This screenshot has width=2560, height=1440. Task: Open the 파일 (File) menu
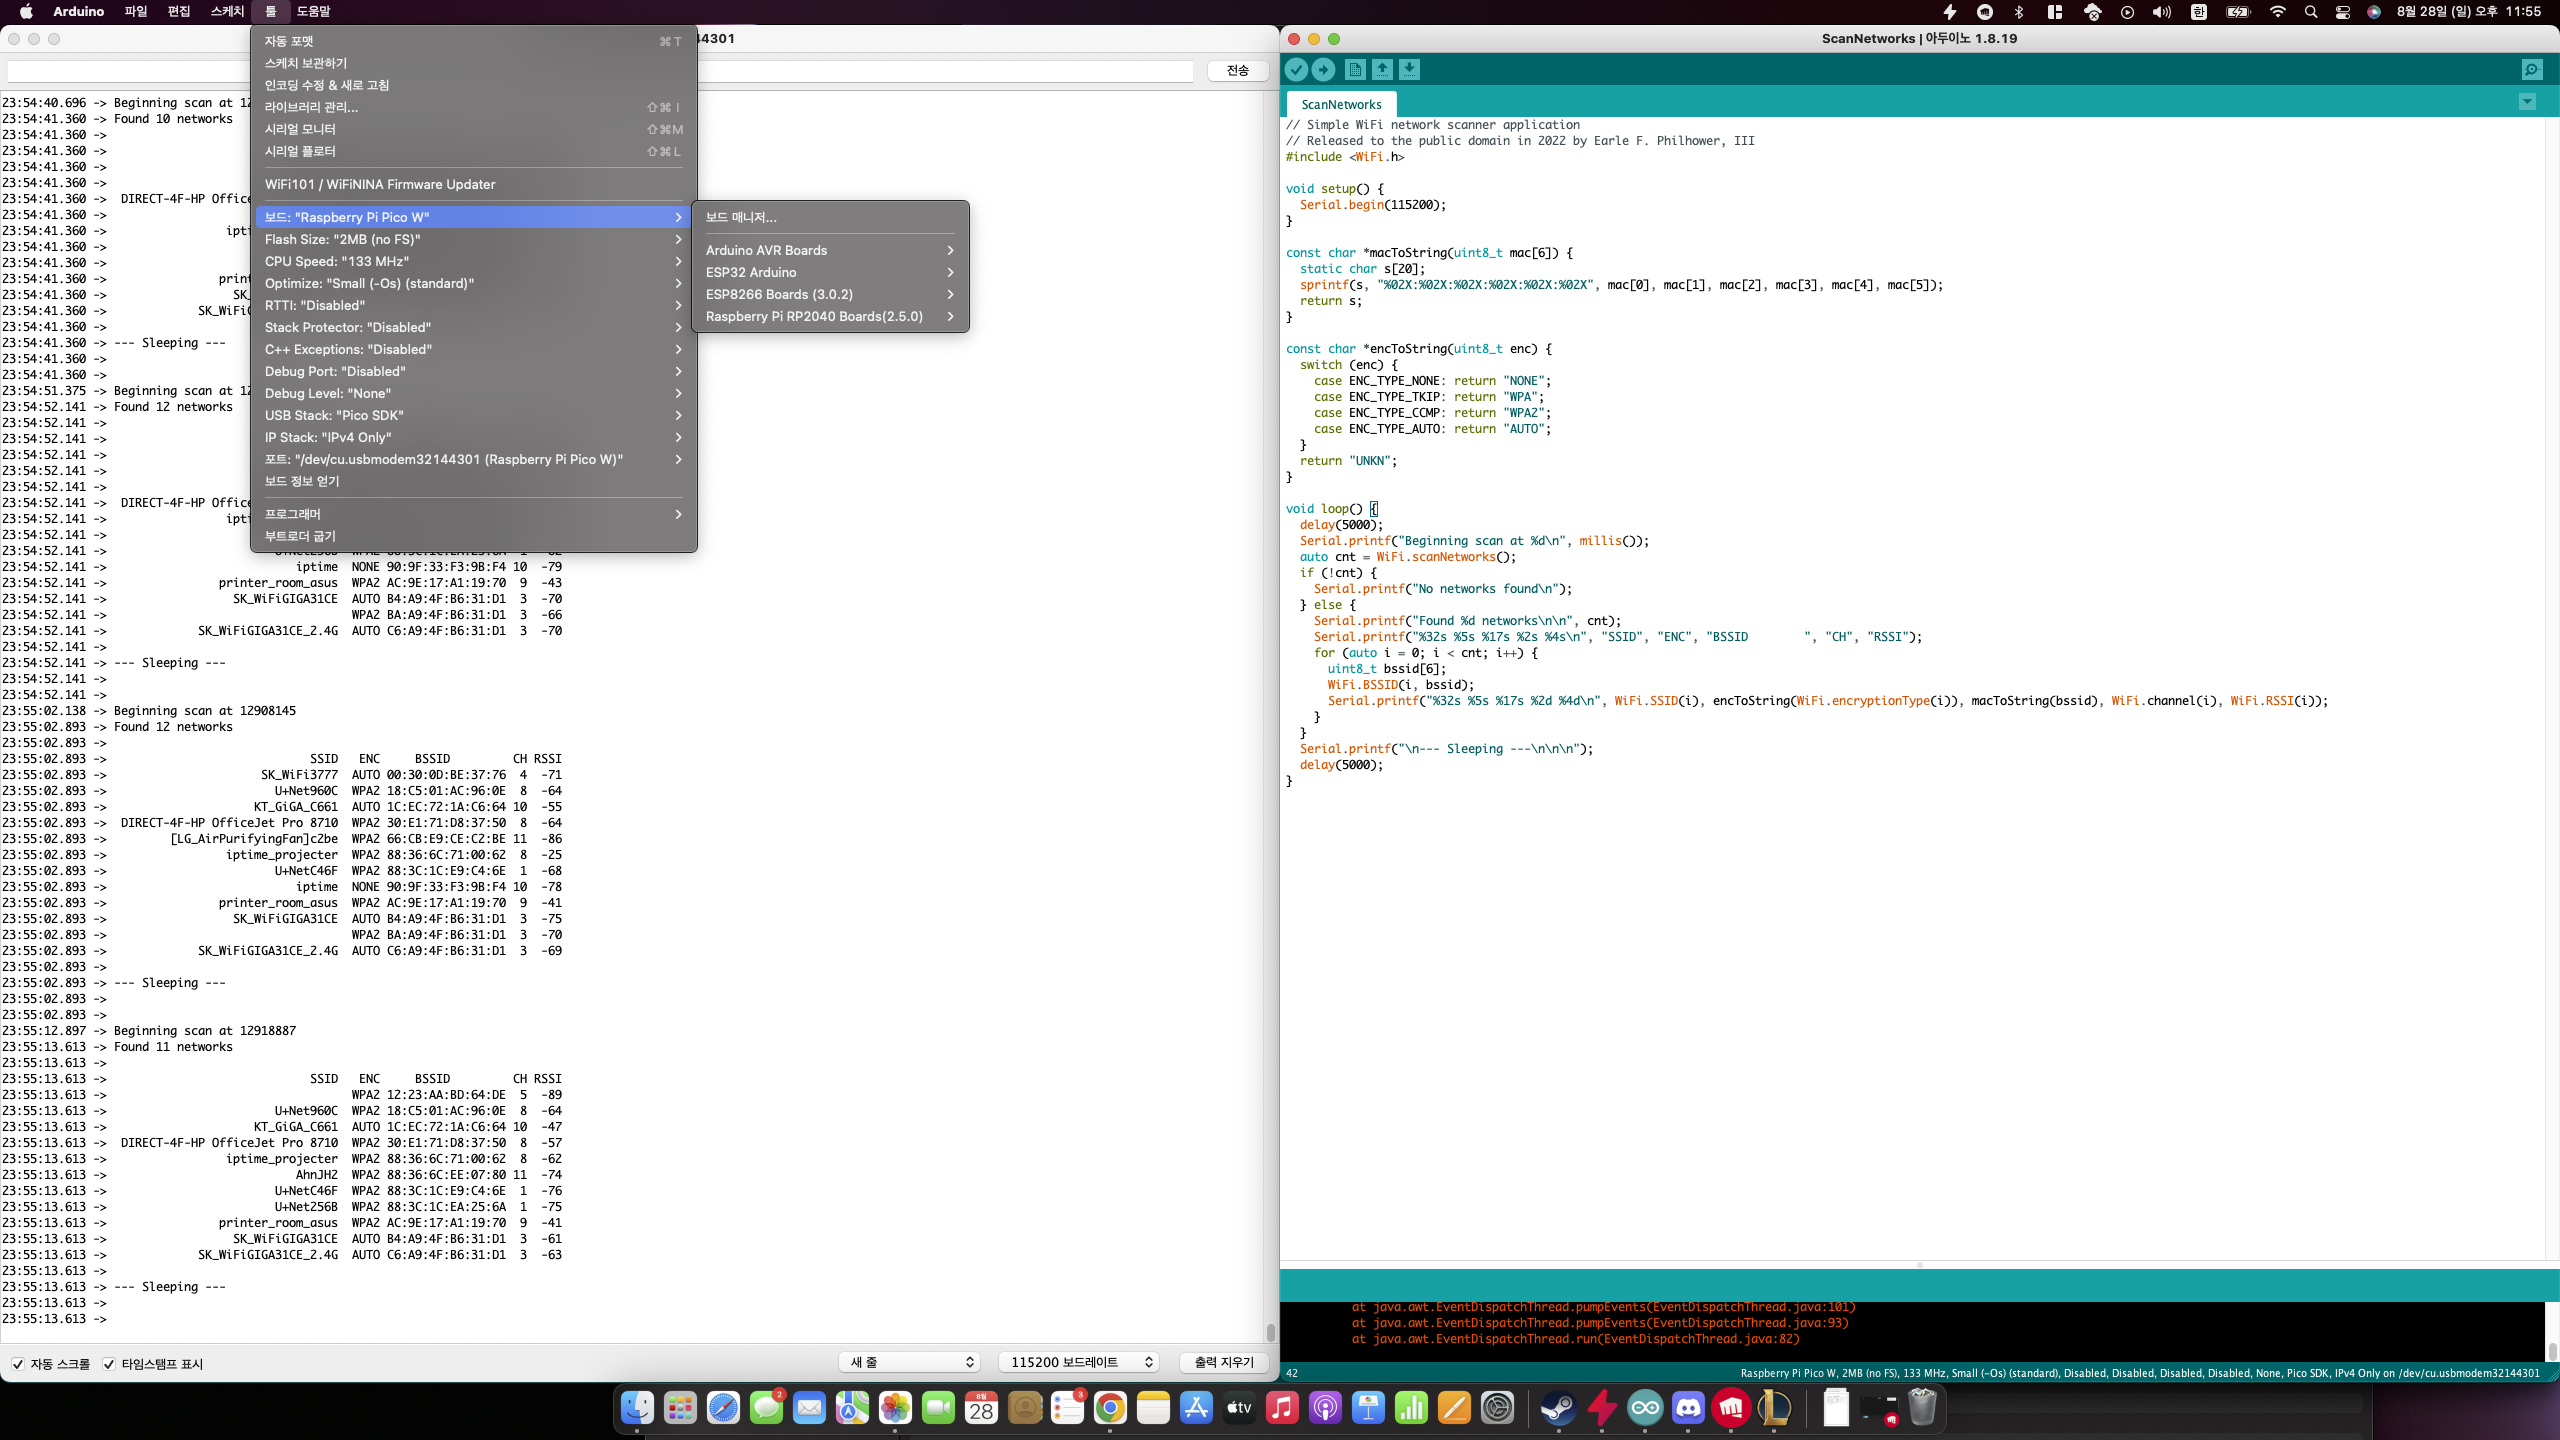pos(135,12)
